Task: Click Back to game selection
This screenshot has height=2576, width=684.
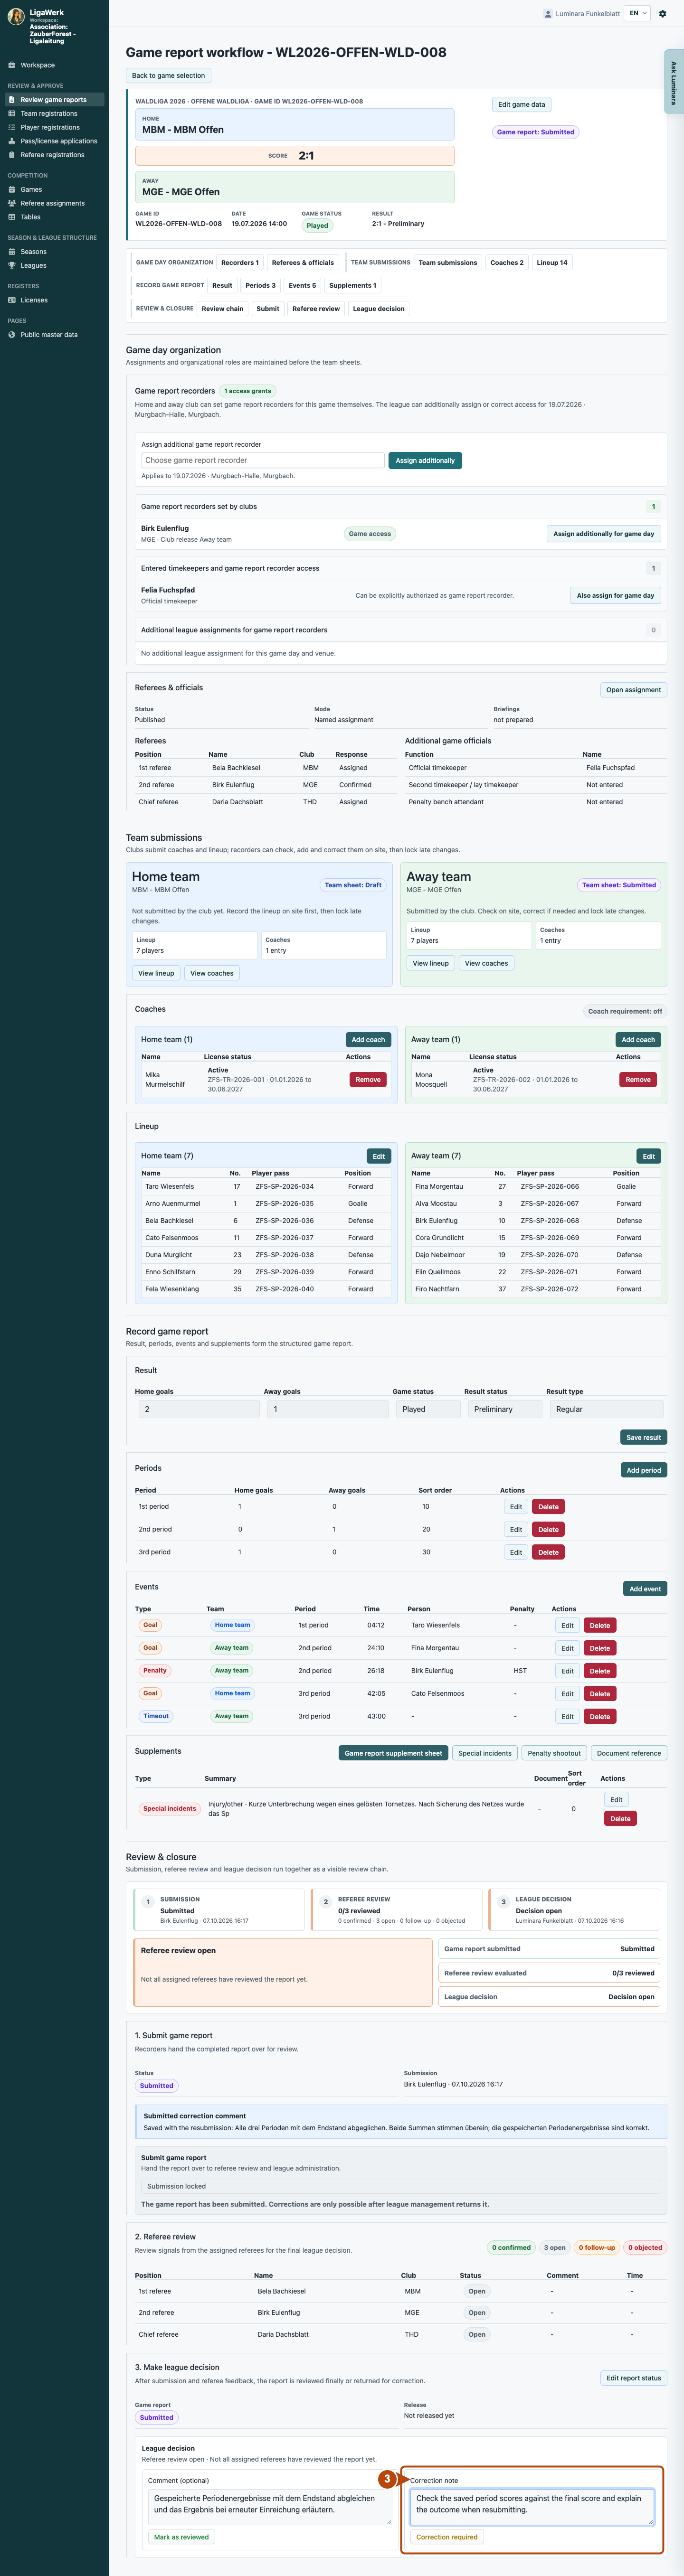Action: click(x=168, y=75)
